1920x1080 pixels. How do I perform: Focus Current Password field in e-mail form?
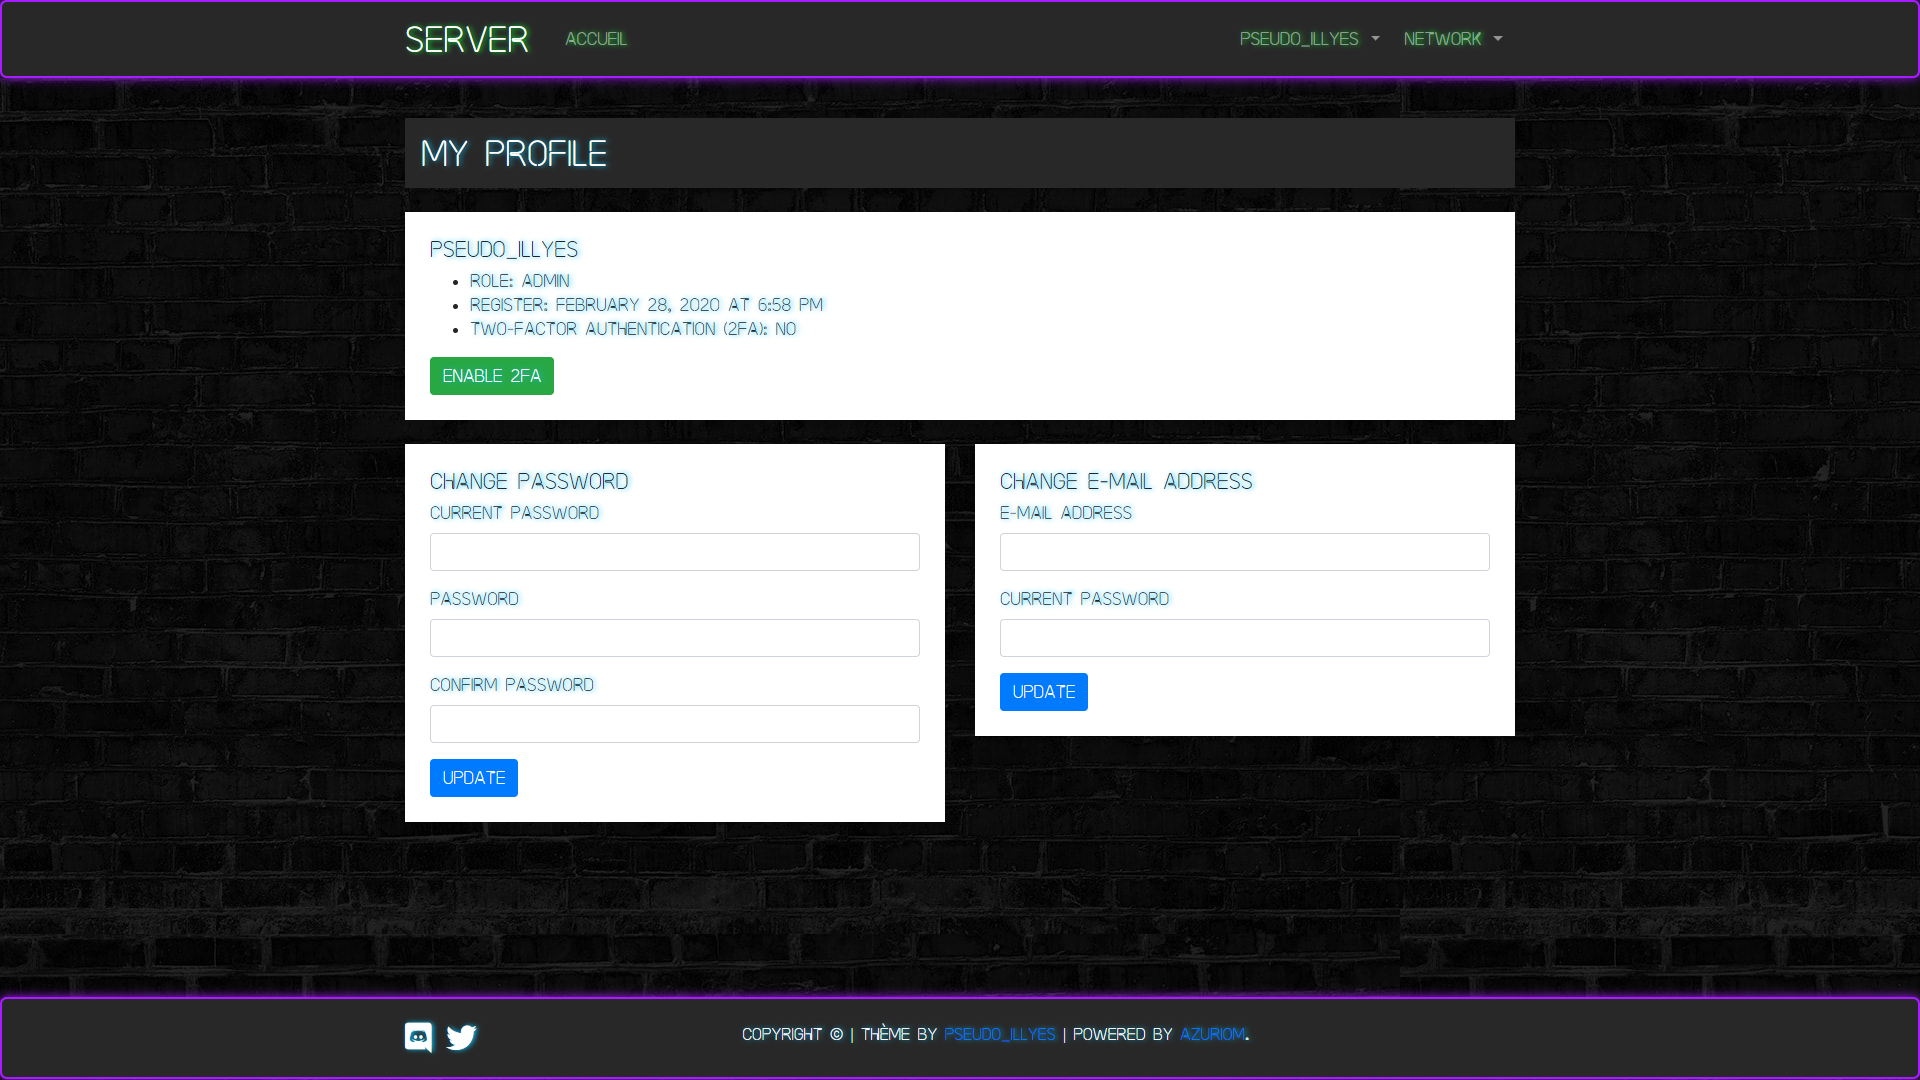tap(1244, 638)
